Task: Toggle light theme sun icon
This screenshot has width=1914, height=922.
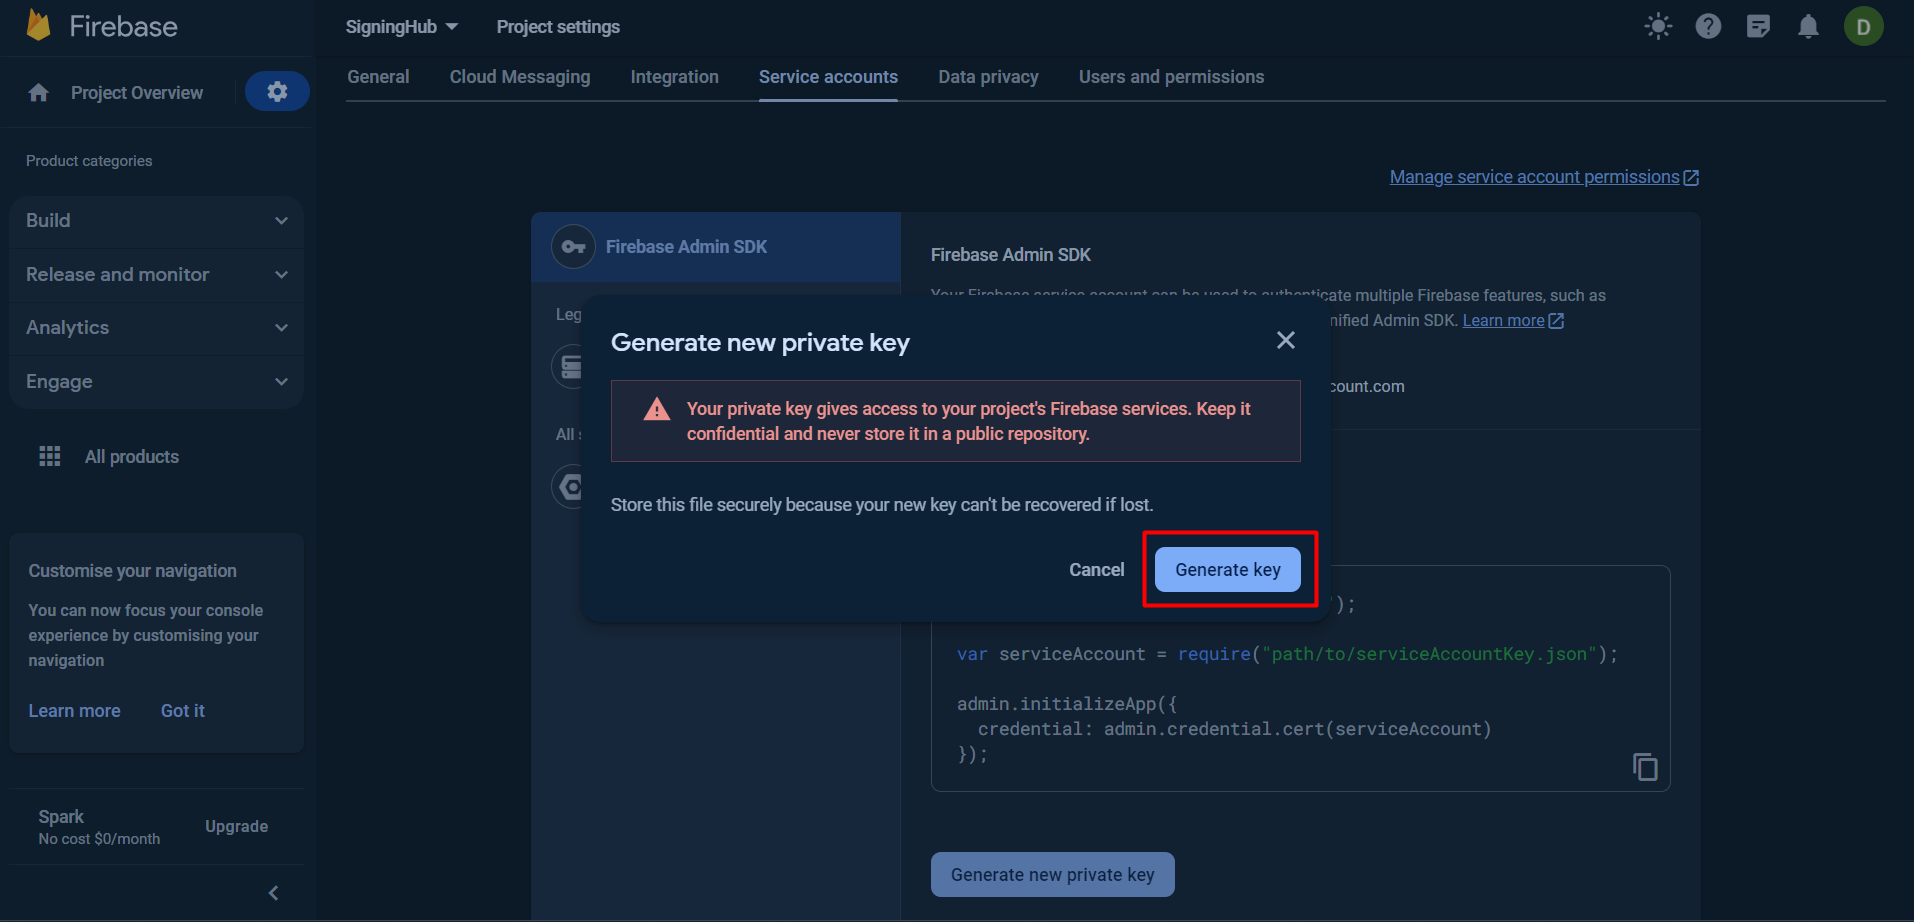Action: [1658, 27]
